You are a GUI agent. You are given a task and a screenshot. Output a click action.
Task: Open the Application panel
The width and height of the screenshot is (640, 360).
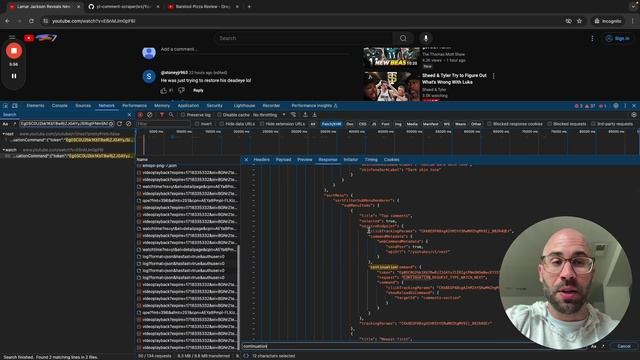click(188, 106)
